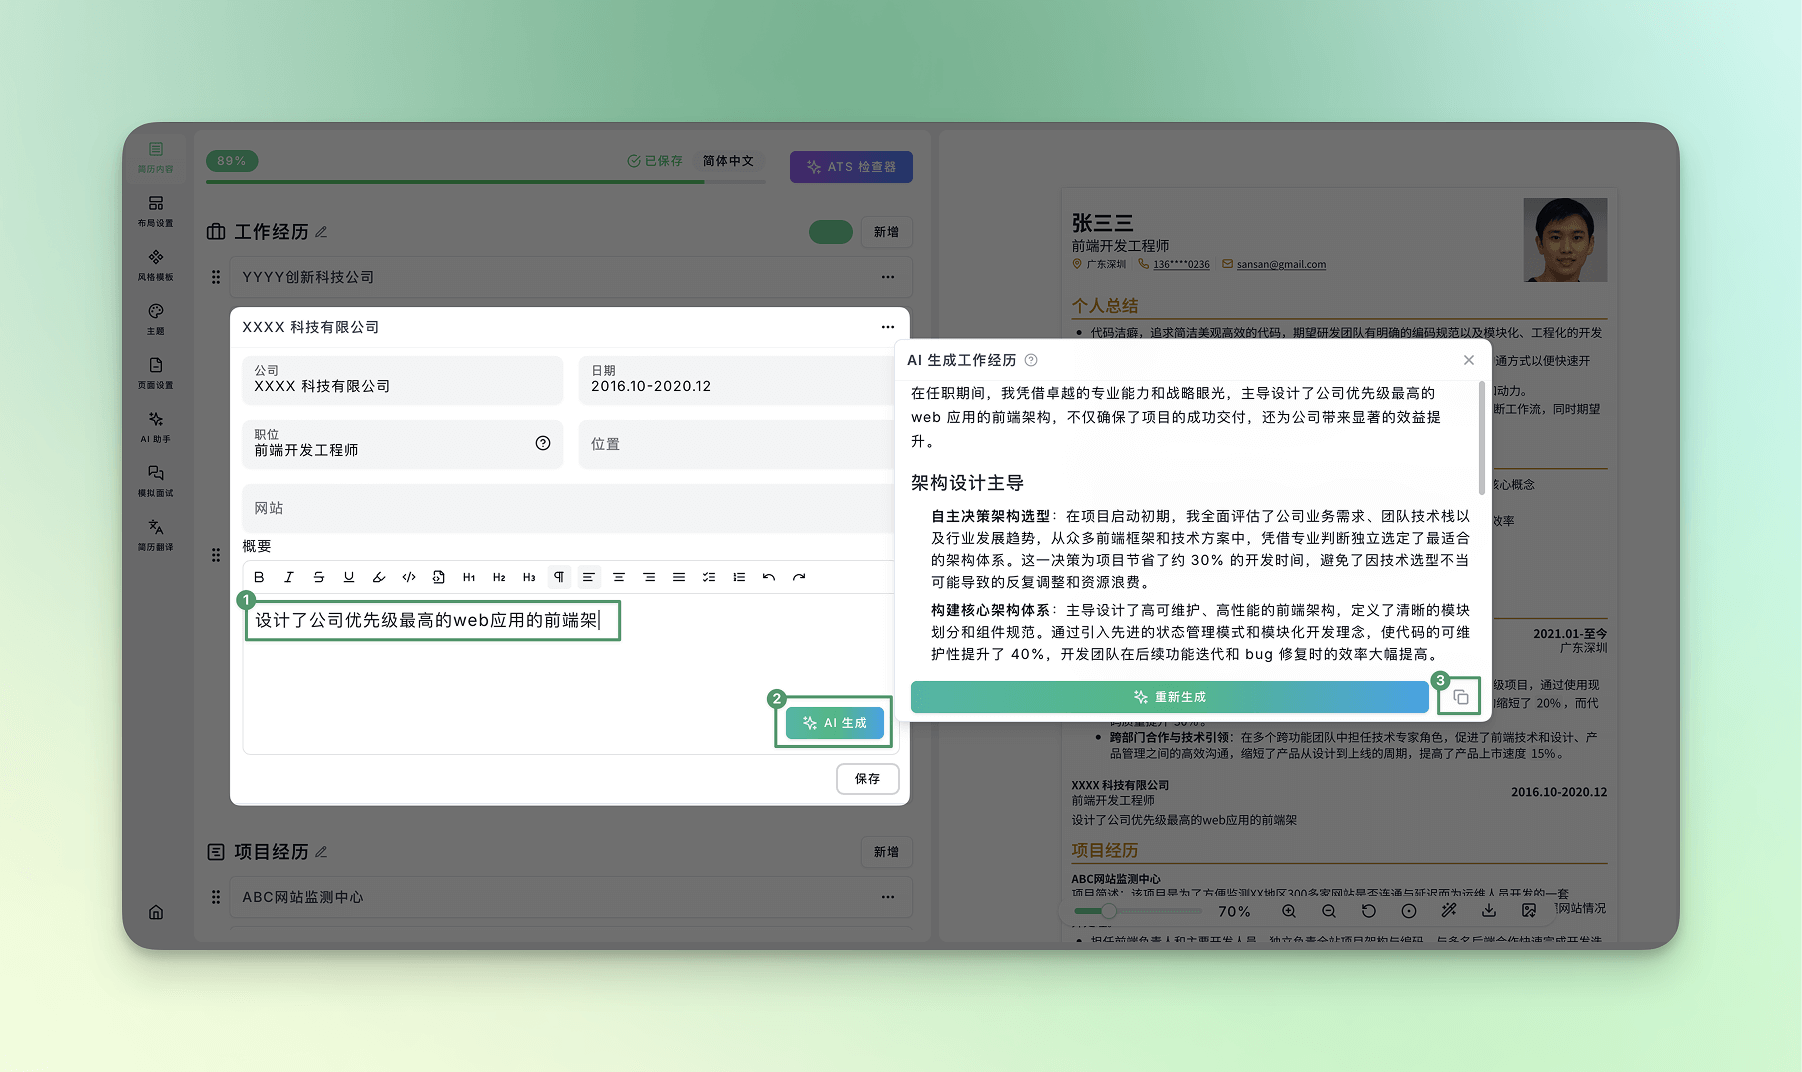The width and height of the screenshot is (1802, 1072).
Task: Expand the ABC网站监测中心 options menu
Action: (x=887, y=897)
